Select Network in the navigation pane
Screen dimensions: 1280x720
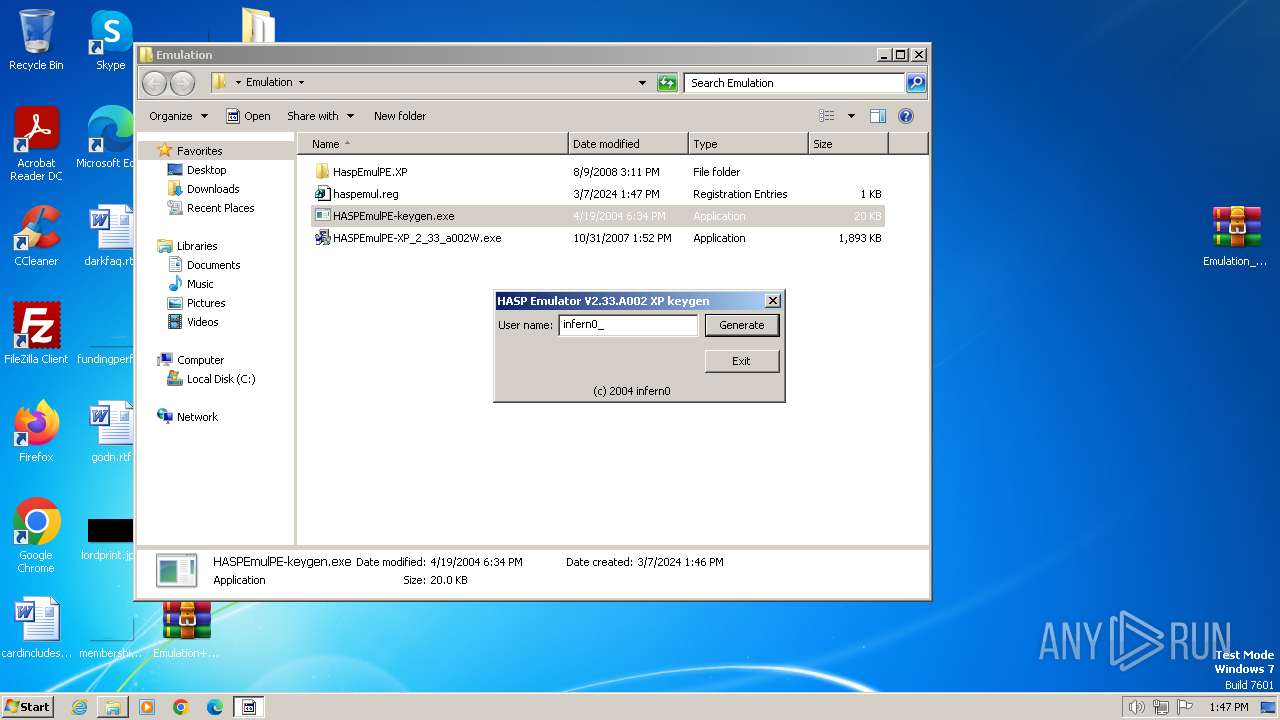tap(197, 417)
